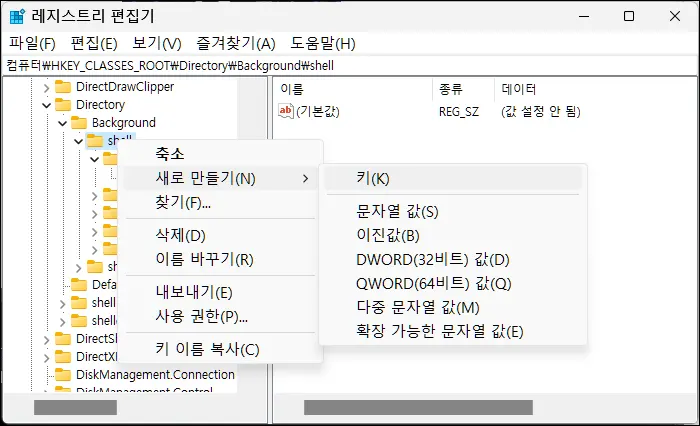Select 확장 가능한 문자열 값(E)
700x426 pixels.
pyautogui.click(x=453, y=331)
